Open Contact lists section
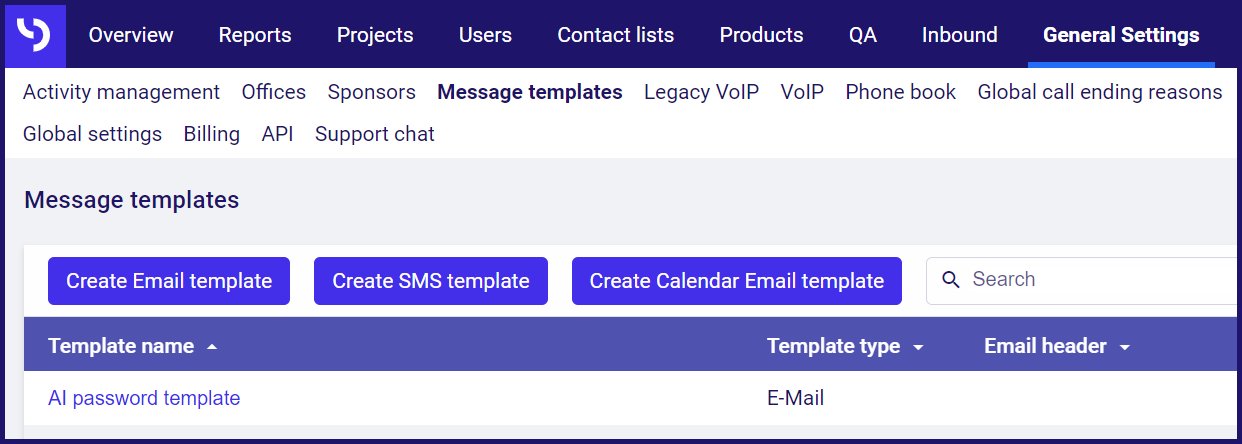The image size is (1242, 444). 616,35
